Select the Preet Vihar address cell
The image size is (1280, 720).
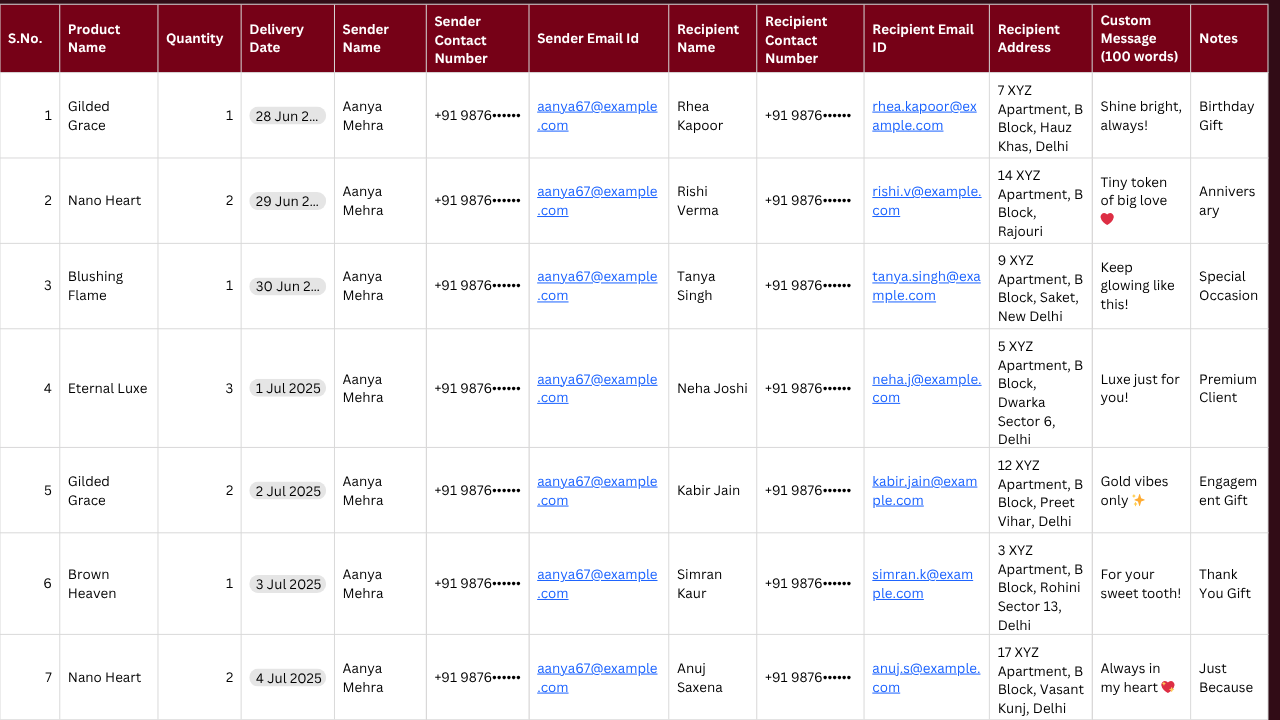pyautogui.click(x=1040, y=490)
